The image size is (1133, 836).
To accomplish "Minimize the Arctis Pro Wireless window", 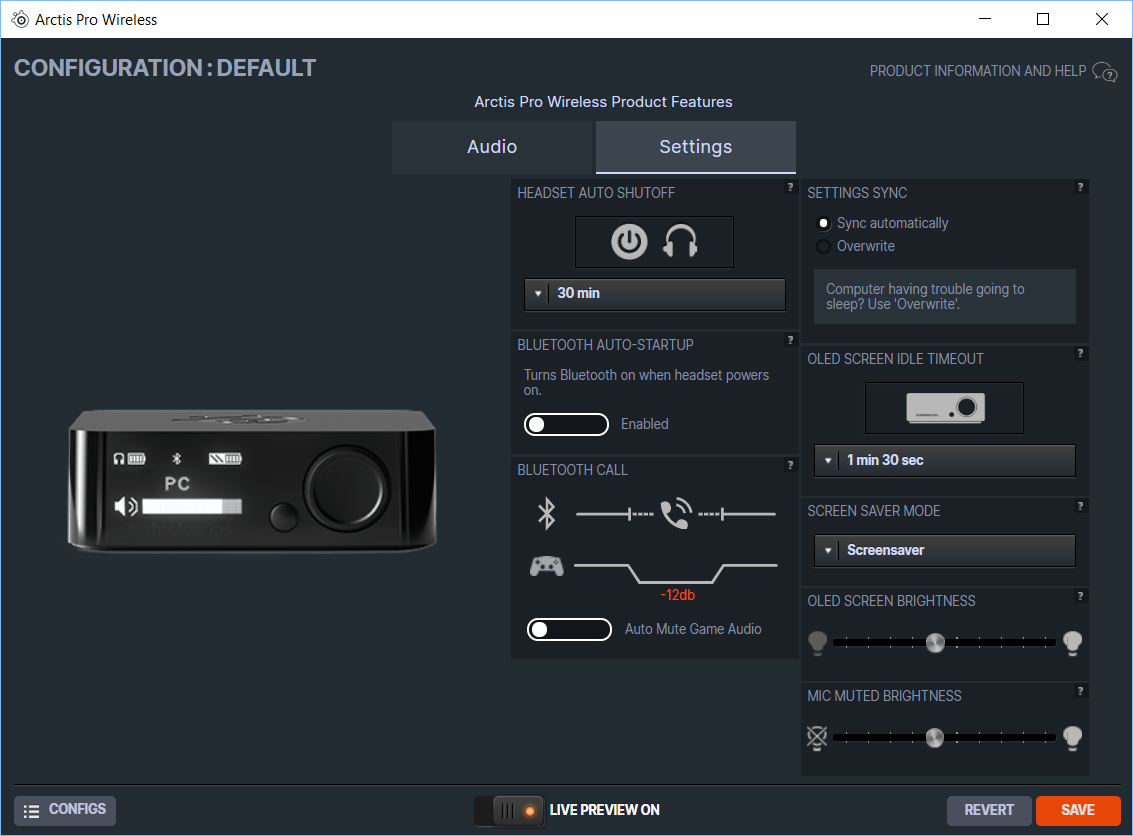I will [984, 20].
